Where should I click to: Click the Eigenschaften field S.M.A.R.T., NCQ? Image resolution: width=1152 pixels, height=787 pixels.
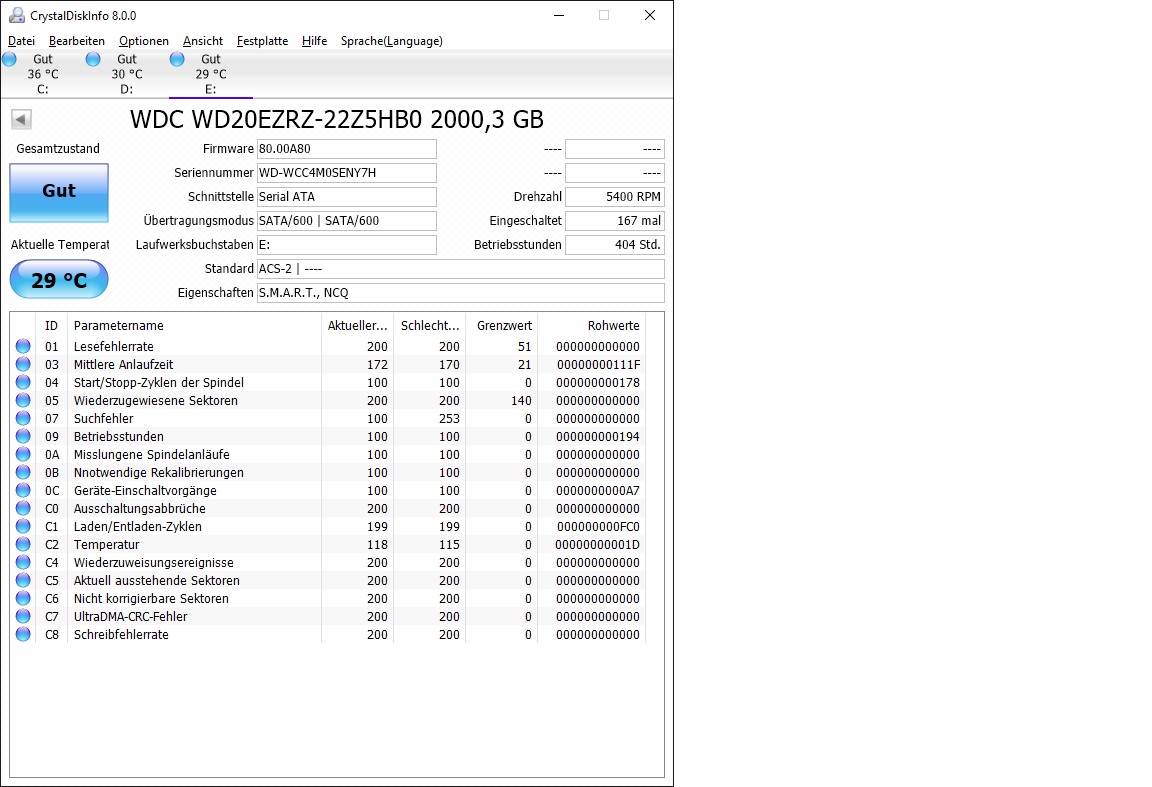click(x=461, y=292)
